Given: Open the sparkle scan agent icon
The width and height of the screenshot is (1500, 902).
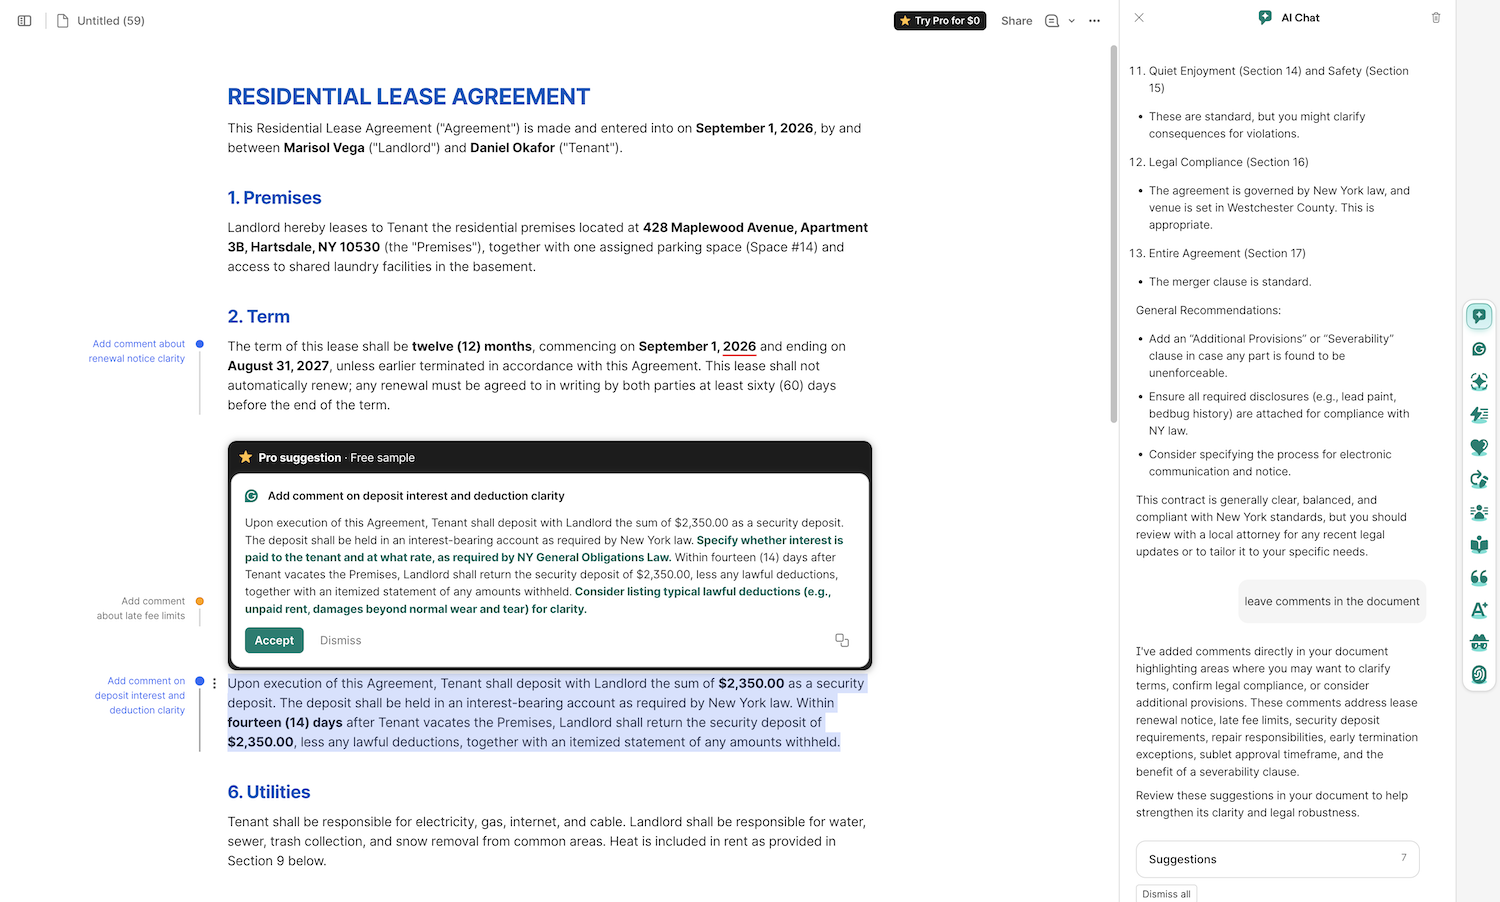Looking at the screenshot, I should pos(1479,382).
